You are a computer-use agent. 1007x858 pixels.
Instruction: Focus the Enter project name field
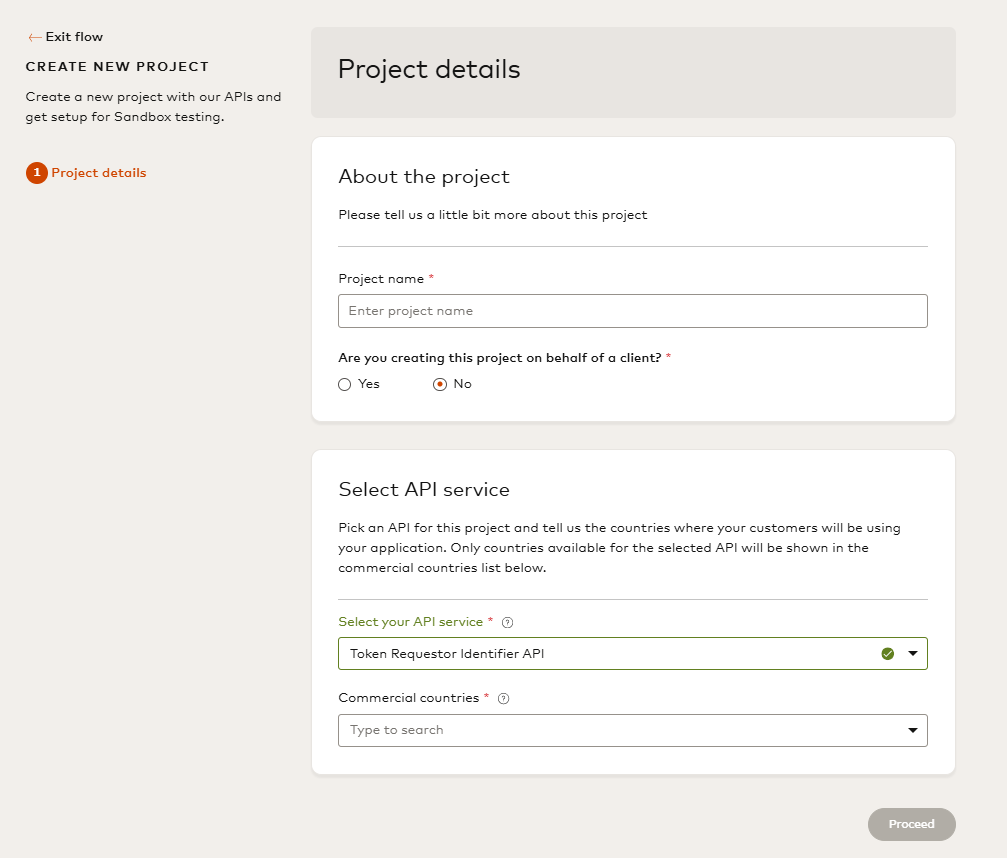[x=632, y=311]
